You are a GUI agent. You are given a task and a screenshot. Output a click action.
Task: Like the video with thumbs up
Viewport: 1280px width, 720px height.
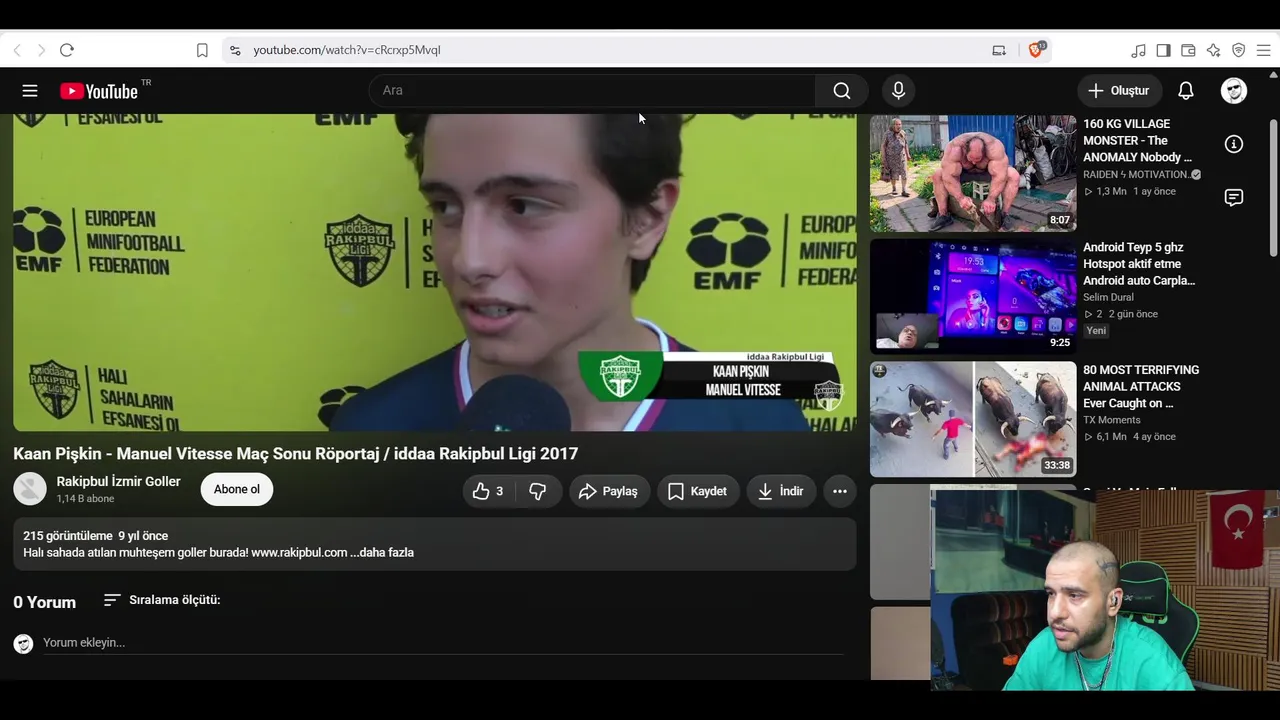point(488,491)
